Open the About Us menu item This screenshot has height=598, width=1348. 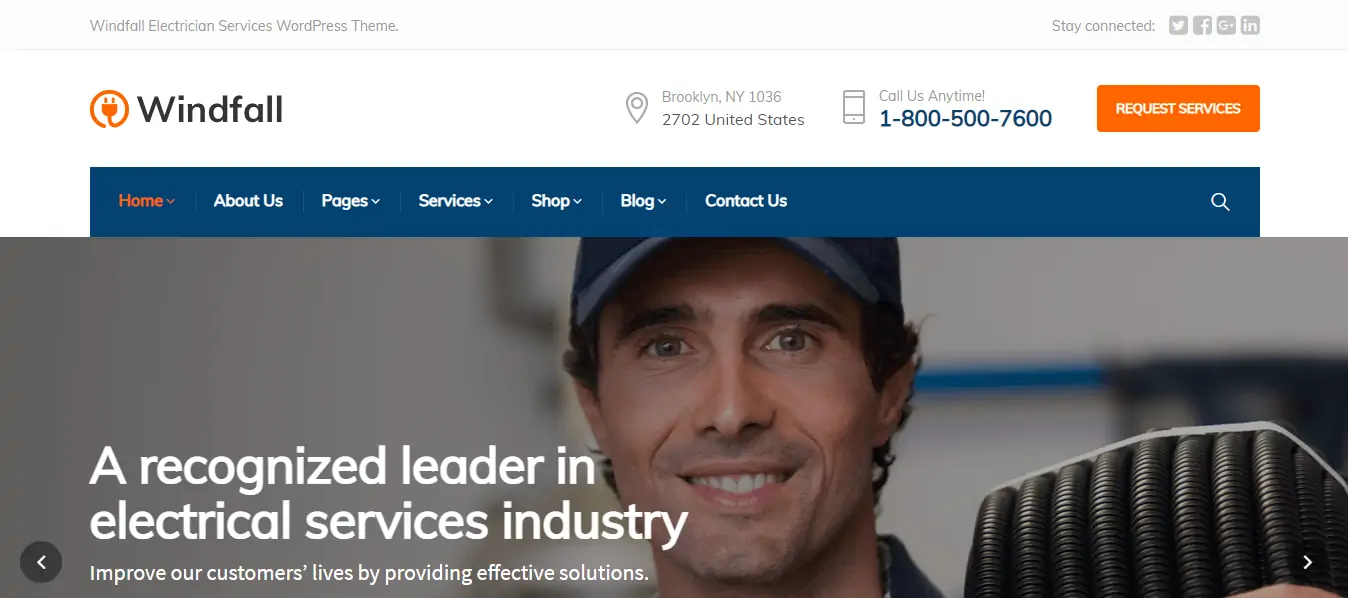click(x=248, y=201)
